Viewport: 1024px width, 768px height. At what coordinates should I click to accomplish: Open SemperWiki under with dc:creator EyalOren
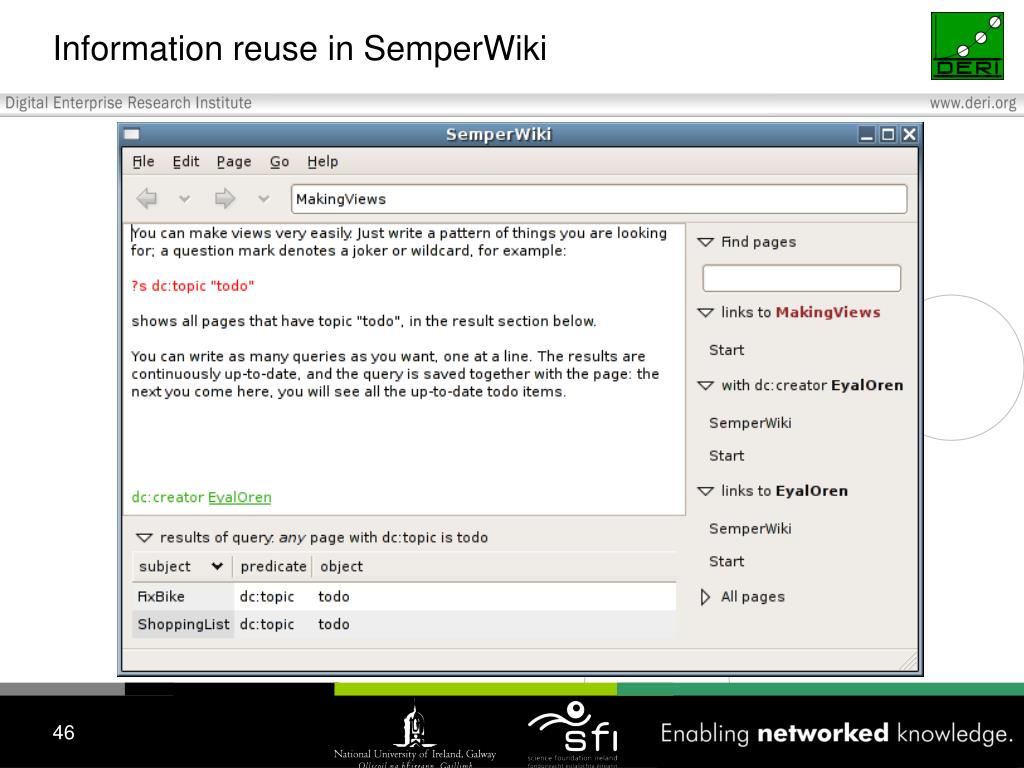tap(750, 423)
